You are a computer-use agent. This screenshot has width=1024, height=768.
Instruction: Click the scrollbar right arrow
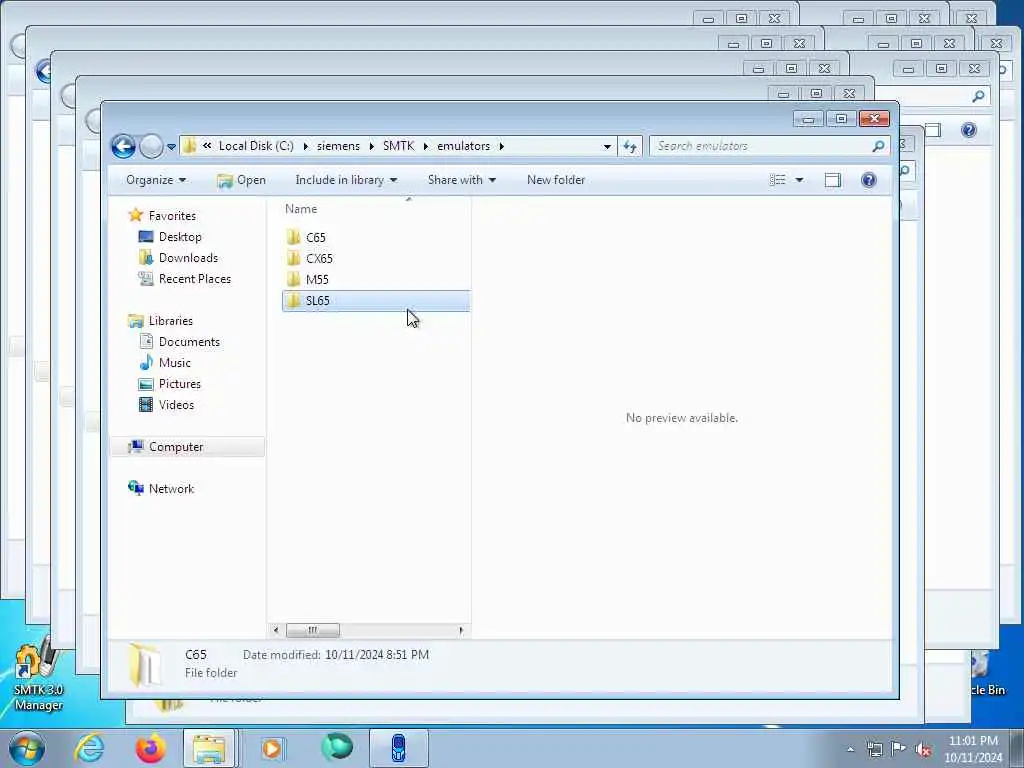tap(461, 630)
